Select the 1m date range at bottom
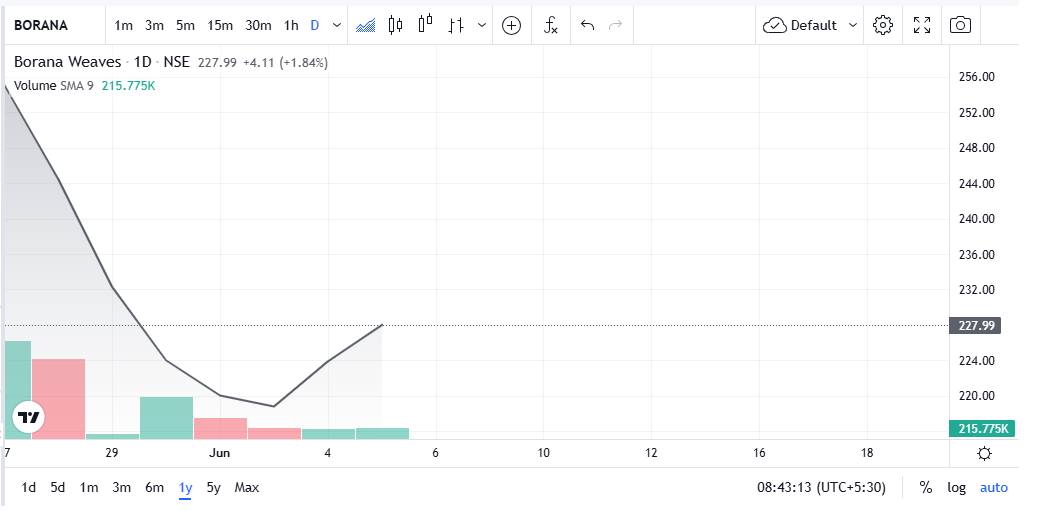 click(x=89, y=488)
